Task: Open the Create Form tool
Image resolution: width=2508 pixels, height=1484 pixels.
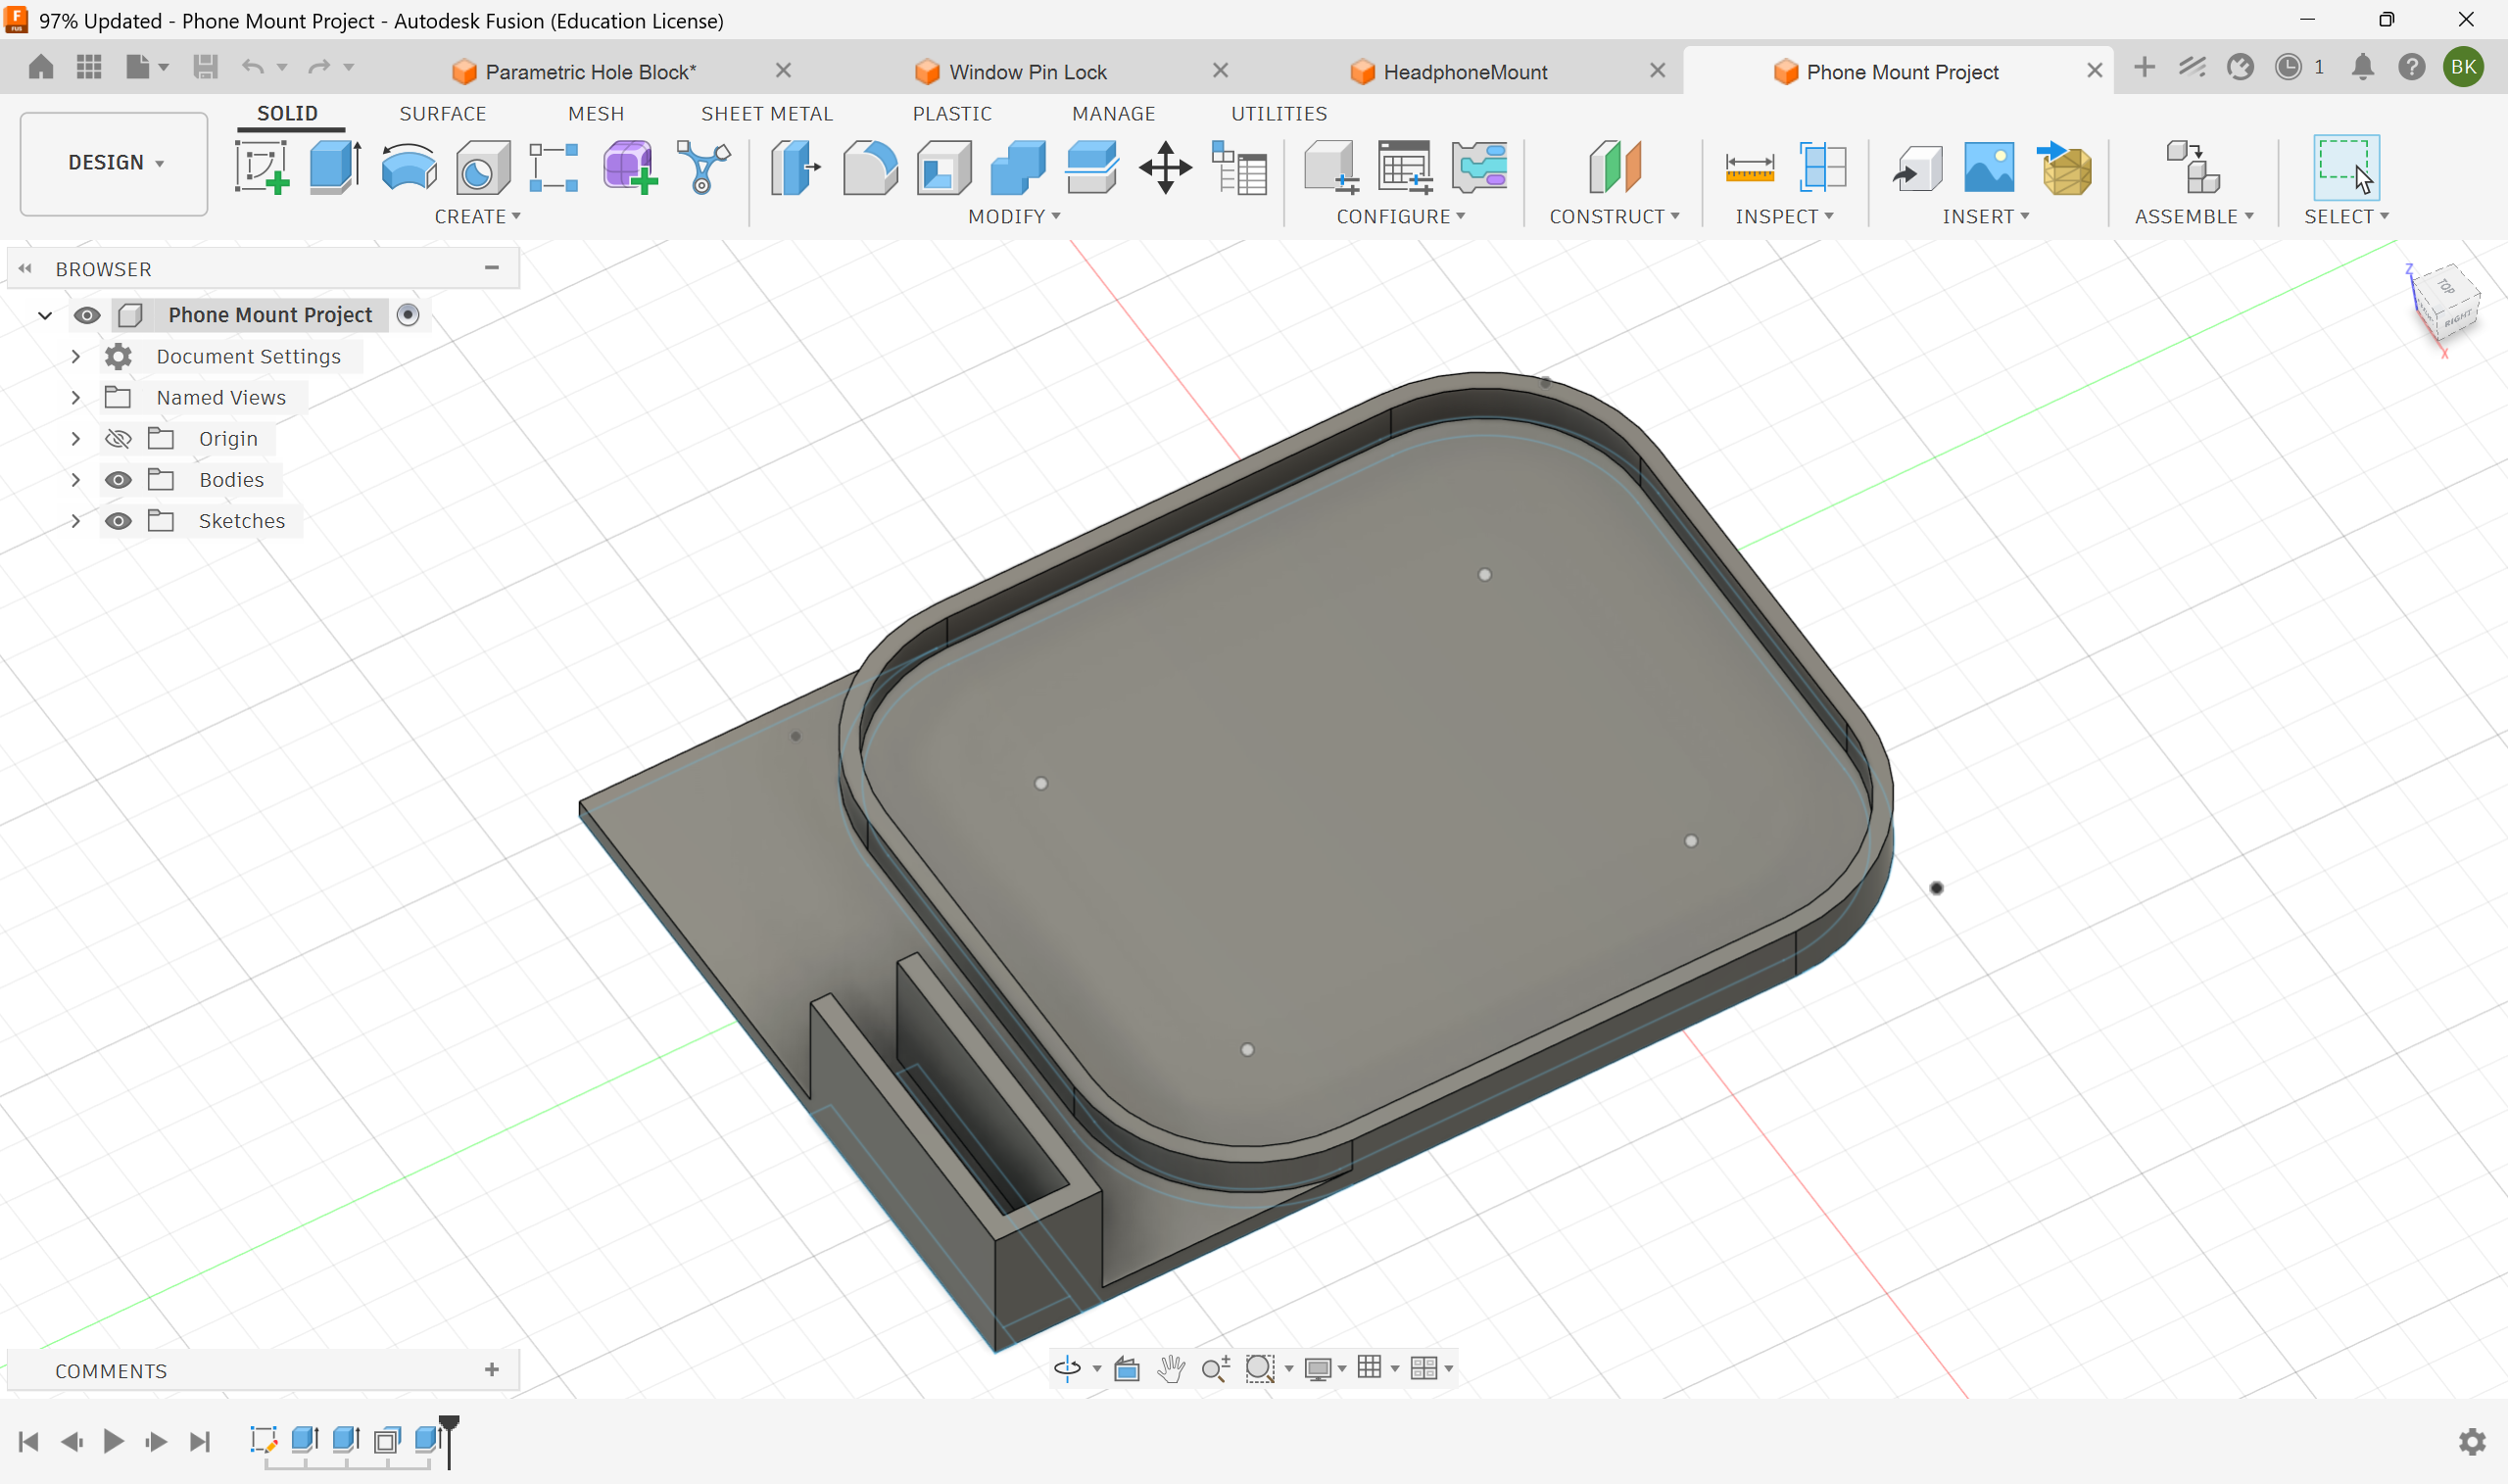Action: point(629,167)
